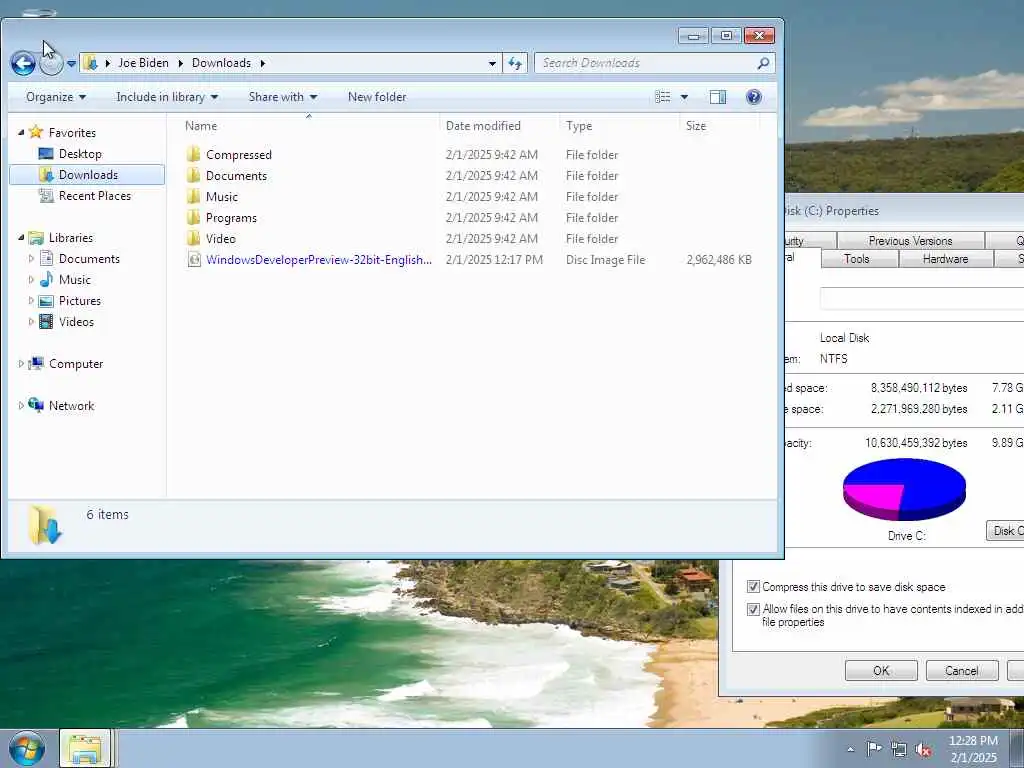1024x768 pixels.
Task: Expand the Pictures library node
Action: (x=31, y=300)
